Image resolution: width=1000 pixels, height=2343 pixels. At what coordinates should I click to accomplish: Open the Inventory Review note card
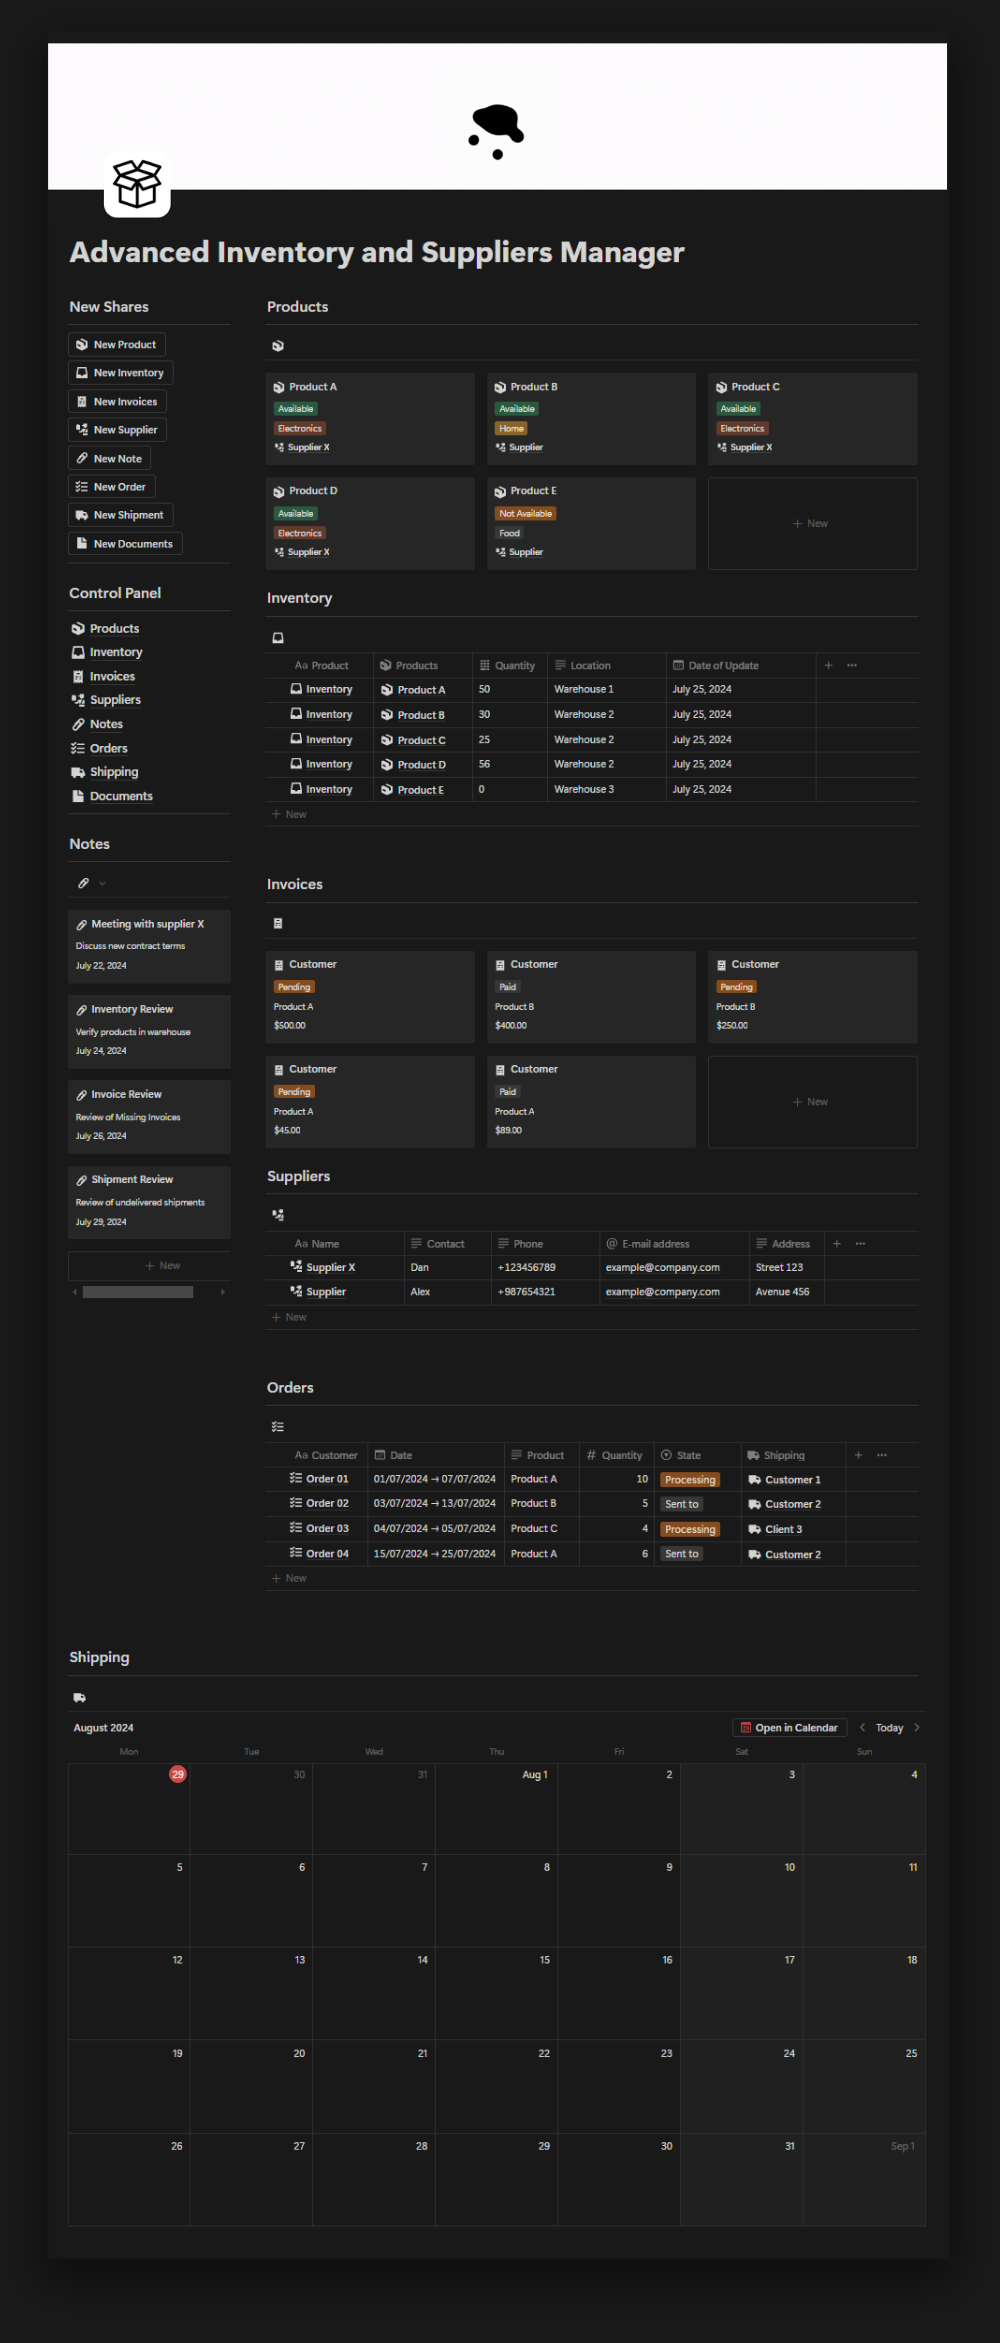pyautogui.click(x=149, y=1031)
